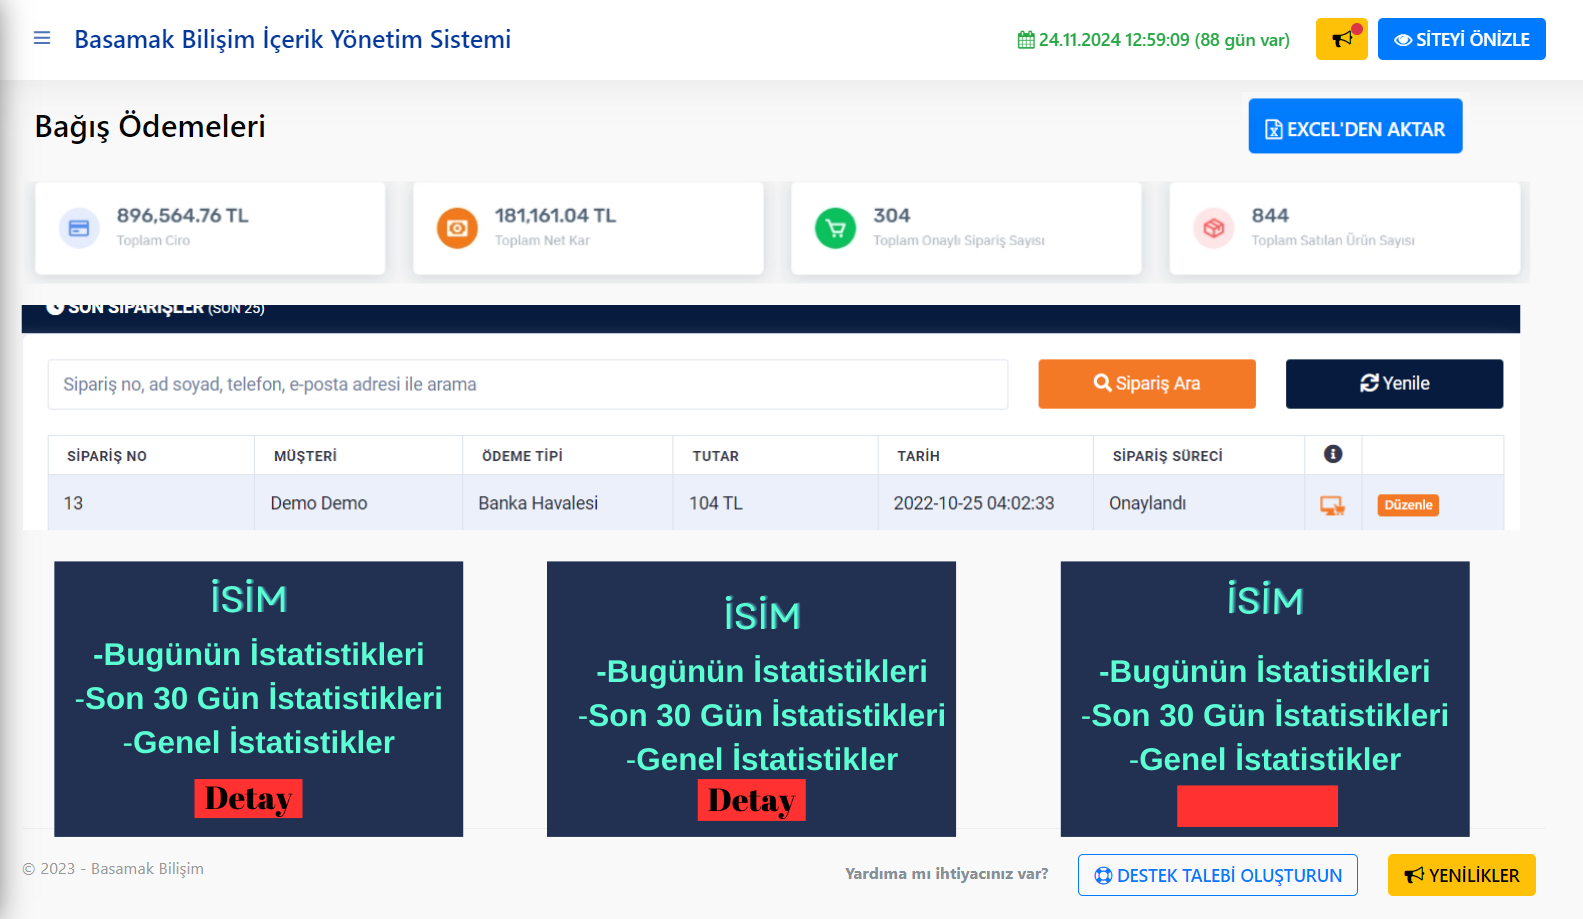Open Detay on the middle İSİM card
1583x919 pixels.
click(x=751, y=800)
